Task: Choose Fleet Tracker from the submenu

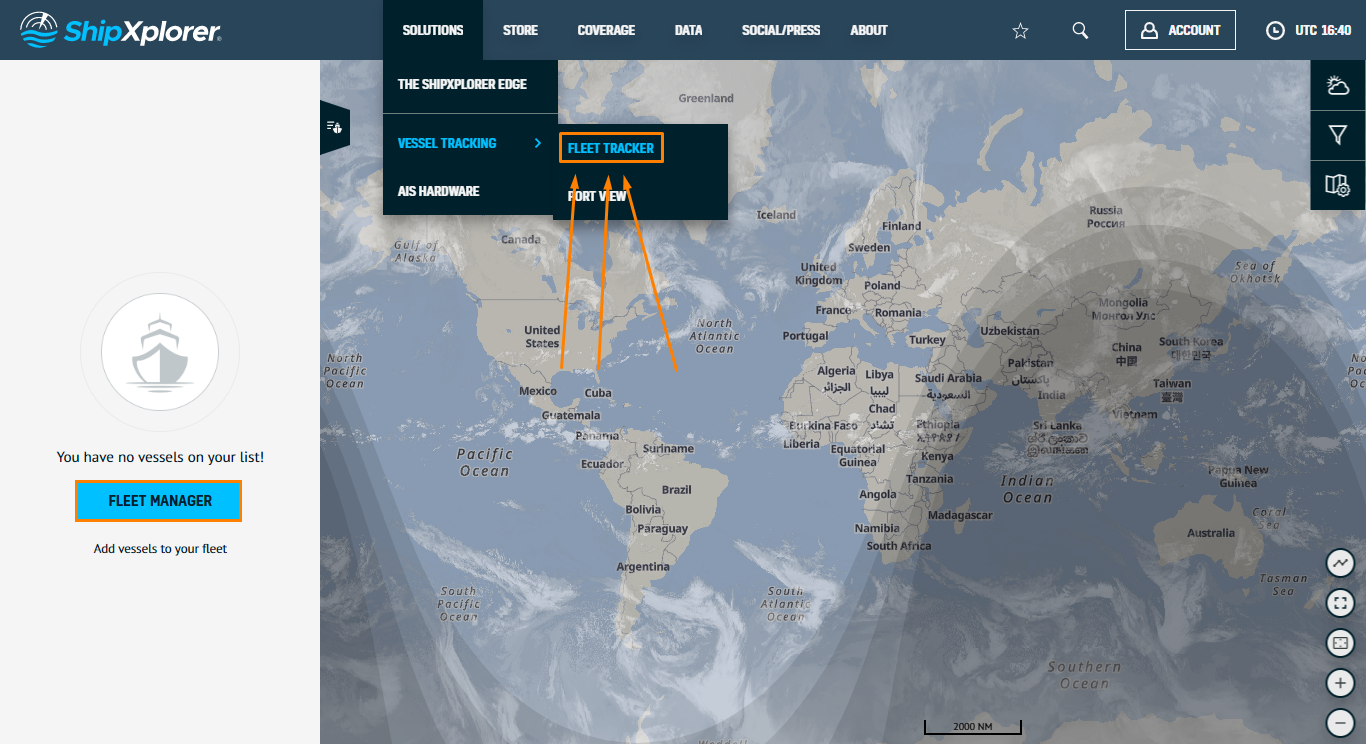Action: [611, 148]
